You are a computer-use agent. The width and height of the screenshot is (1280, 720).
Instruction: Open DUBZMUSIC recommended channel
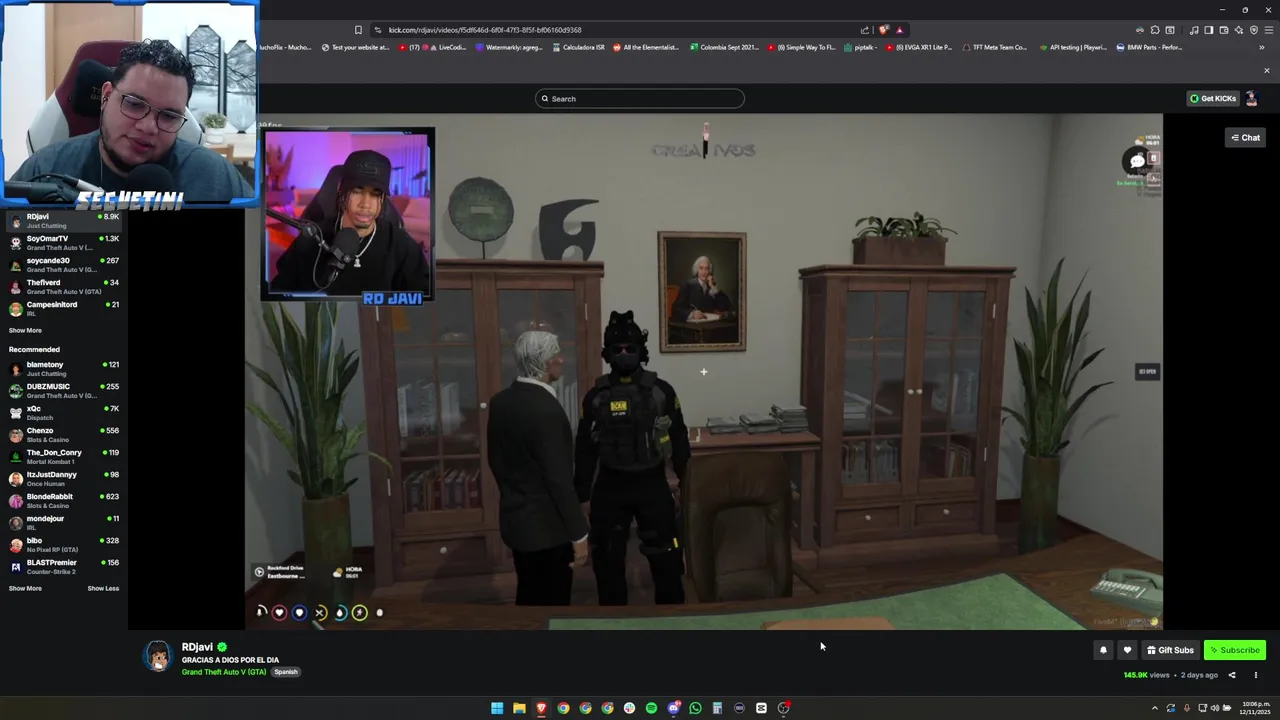[x=64, y=391]
